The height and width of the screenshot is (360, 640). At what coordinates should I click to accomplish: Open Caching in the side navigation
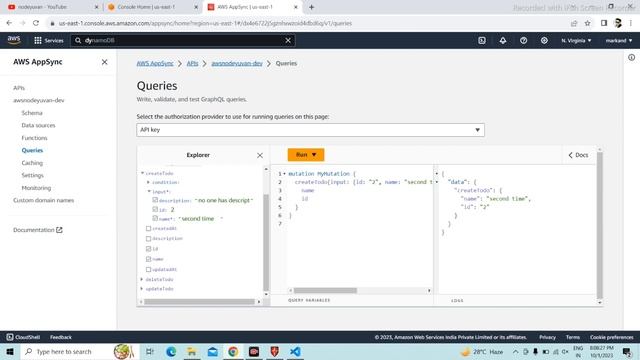tap(32, 163)
